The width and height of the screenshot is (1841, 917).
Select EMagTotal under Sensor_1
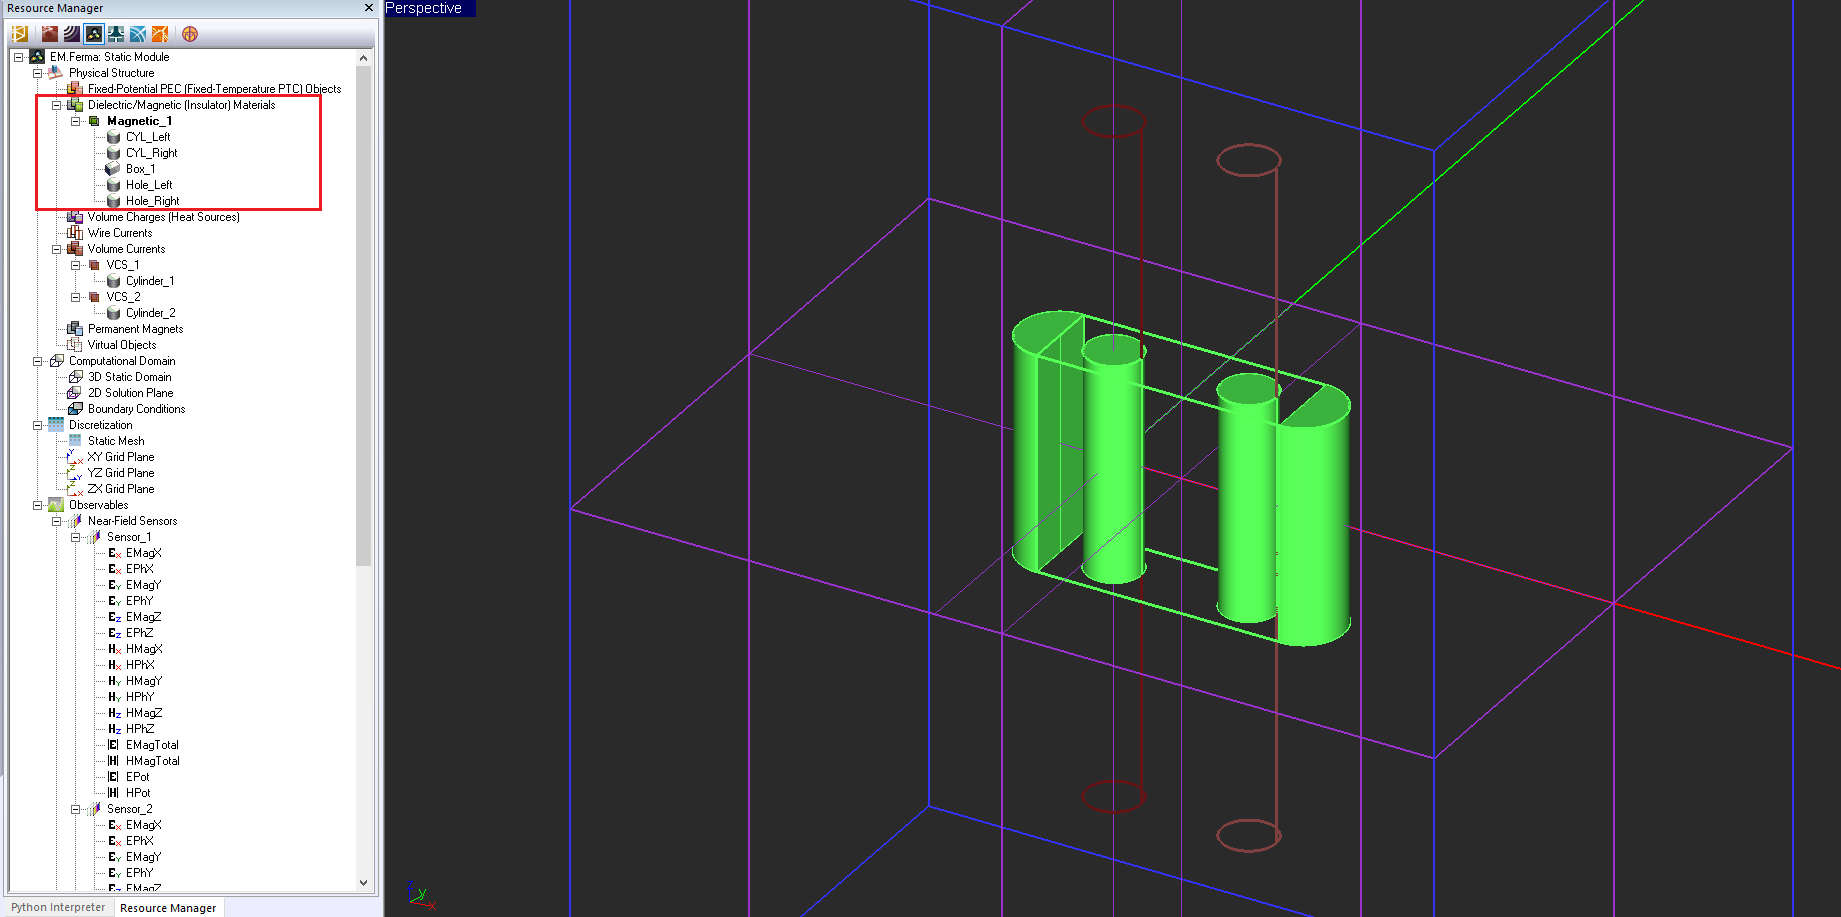click(153, 745)
